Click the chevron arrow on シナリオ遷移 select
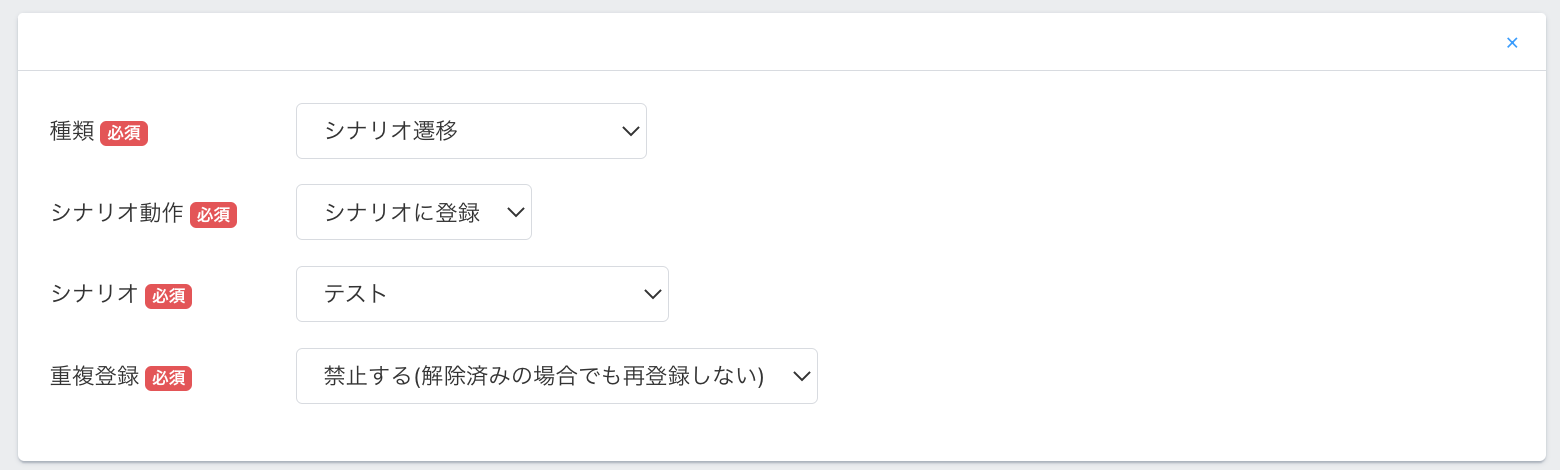 [630, 131]
